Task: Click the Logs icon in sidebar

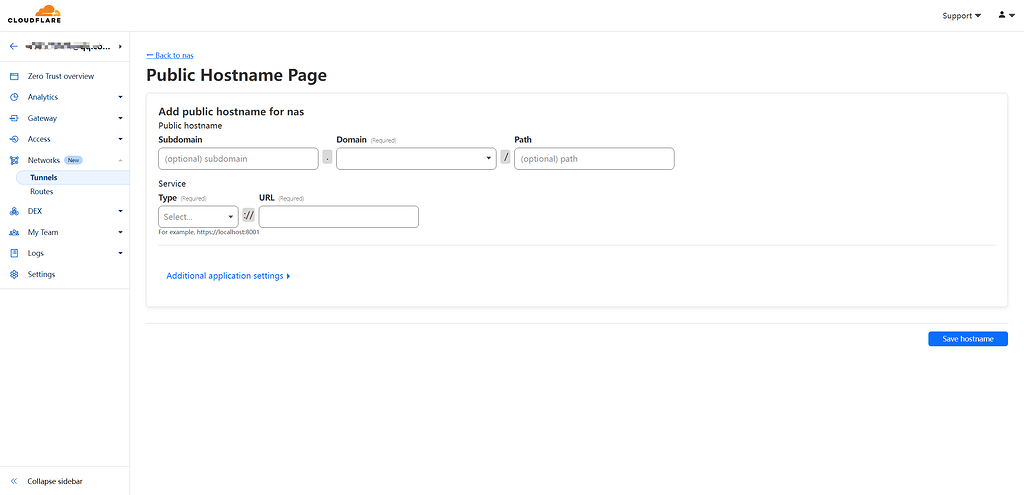Action: 14,253
